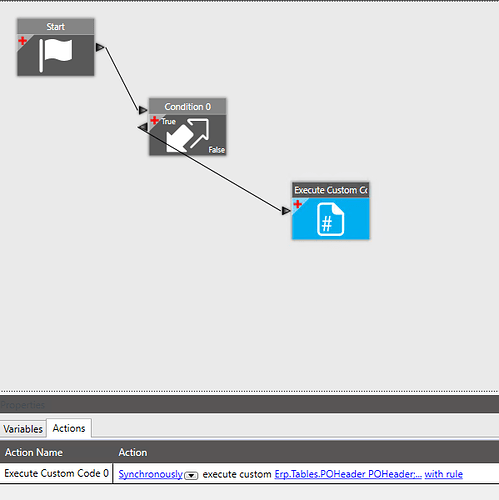Click the Start node title bar
Viewport: 499px width, 500px height.
56,27
